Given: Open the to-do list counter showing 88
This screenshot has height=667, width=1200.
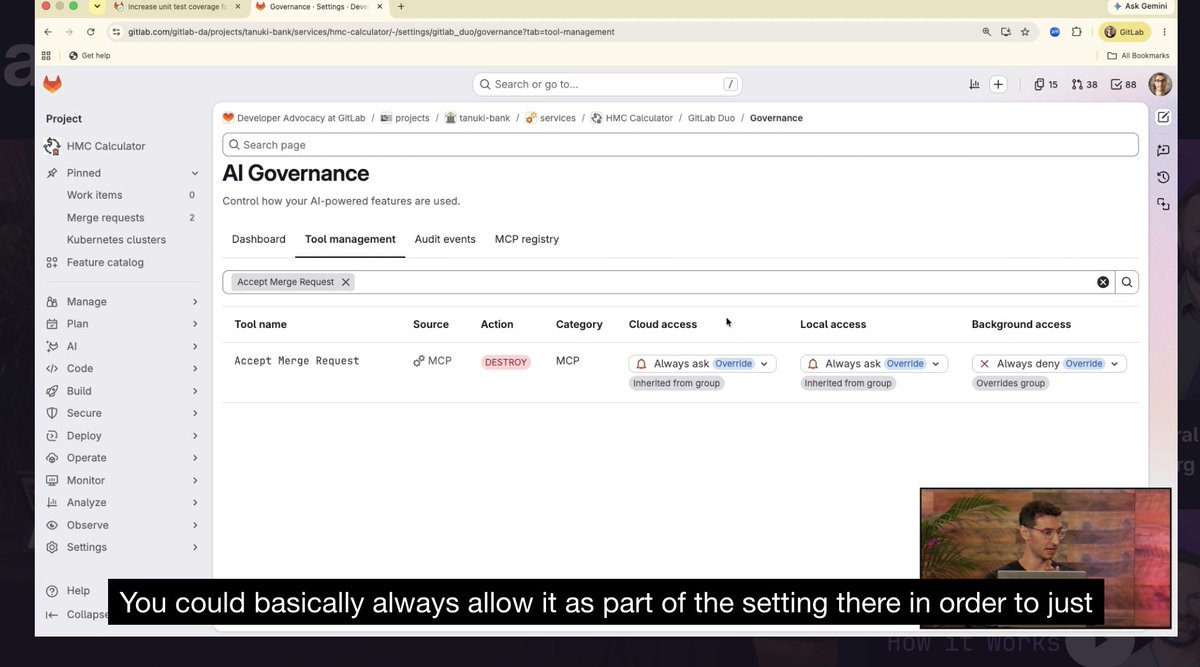Looking at the screenshot, I should pyautogui.click(x=1125, y=84).
